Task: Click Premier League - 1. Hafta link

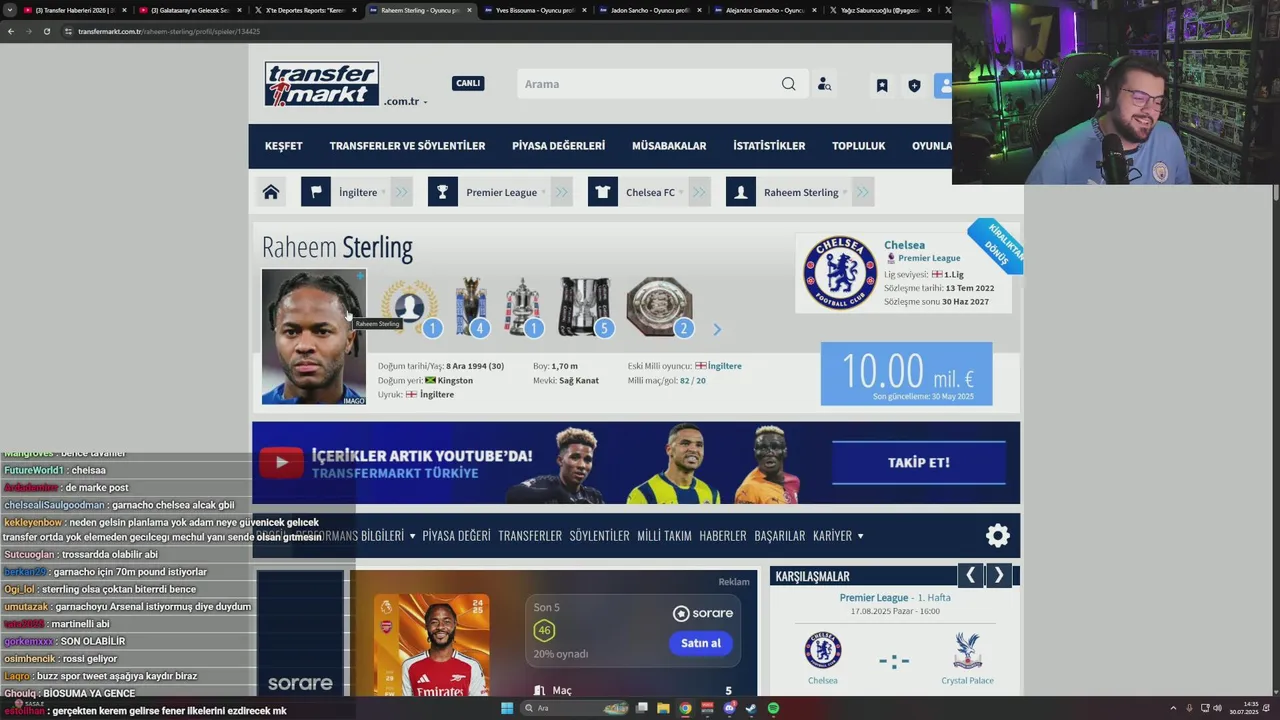Action: pos(895,598)
